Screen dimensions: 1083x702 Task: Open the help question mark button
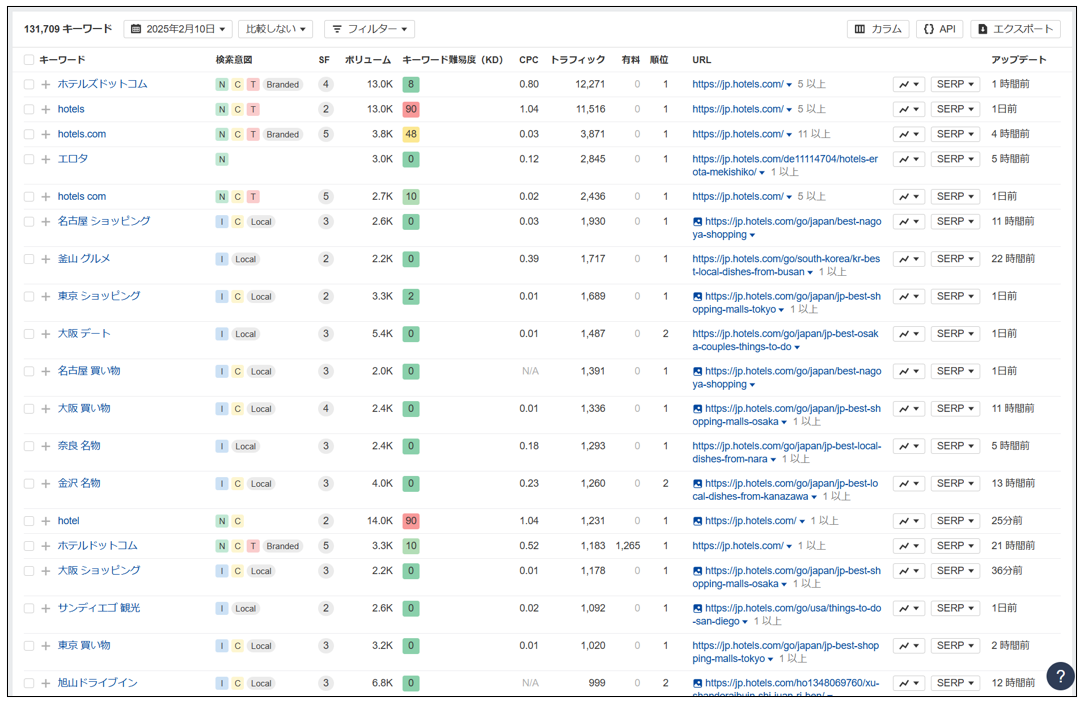(1060, 676)
